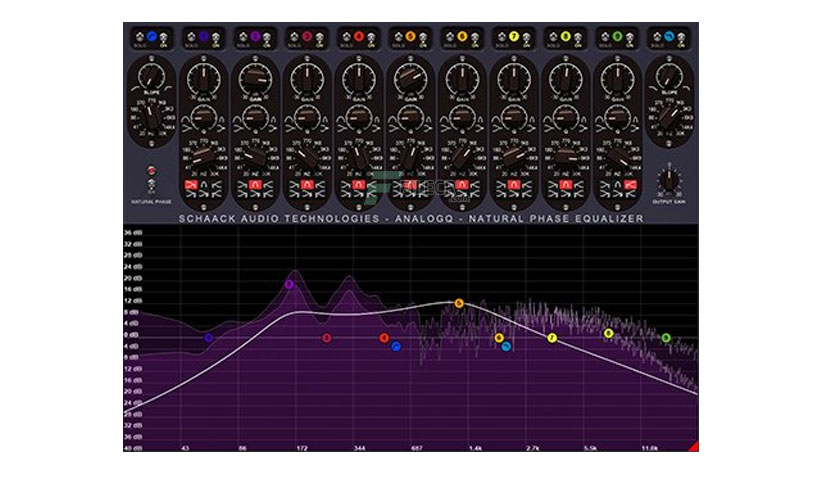
Task: Click the orange band 5 indicator in header
Action: (411, 37)
